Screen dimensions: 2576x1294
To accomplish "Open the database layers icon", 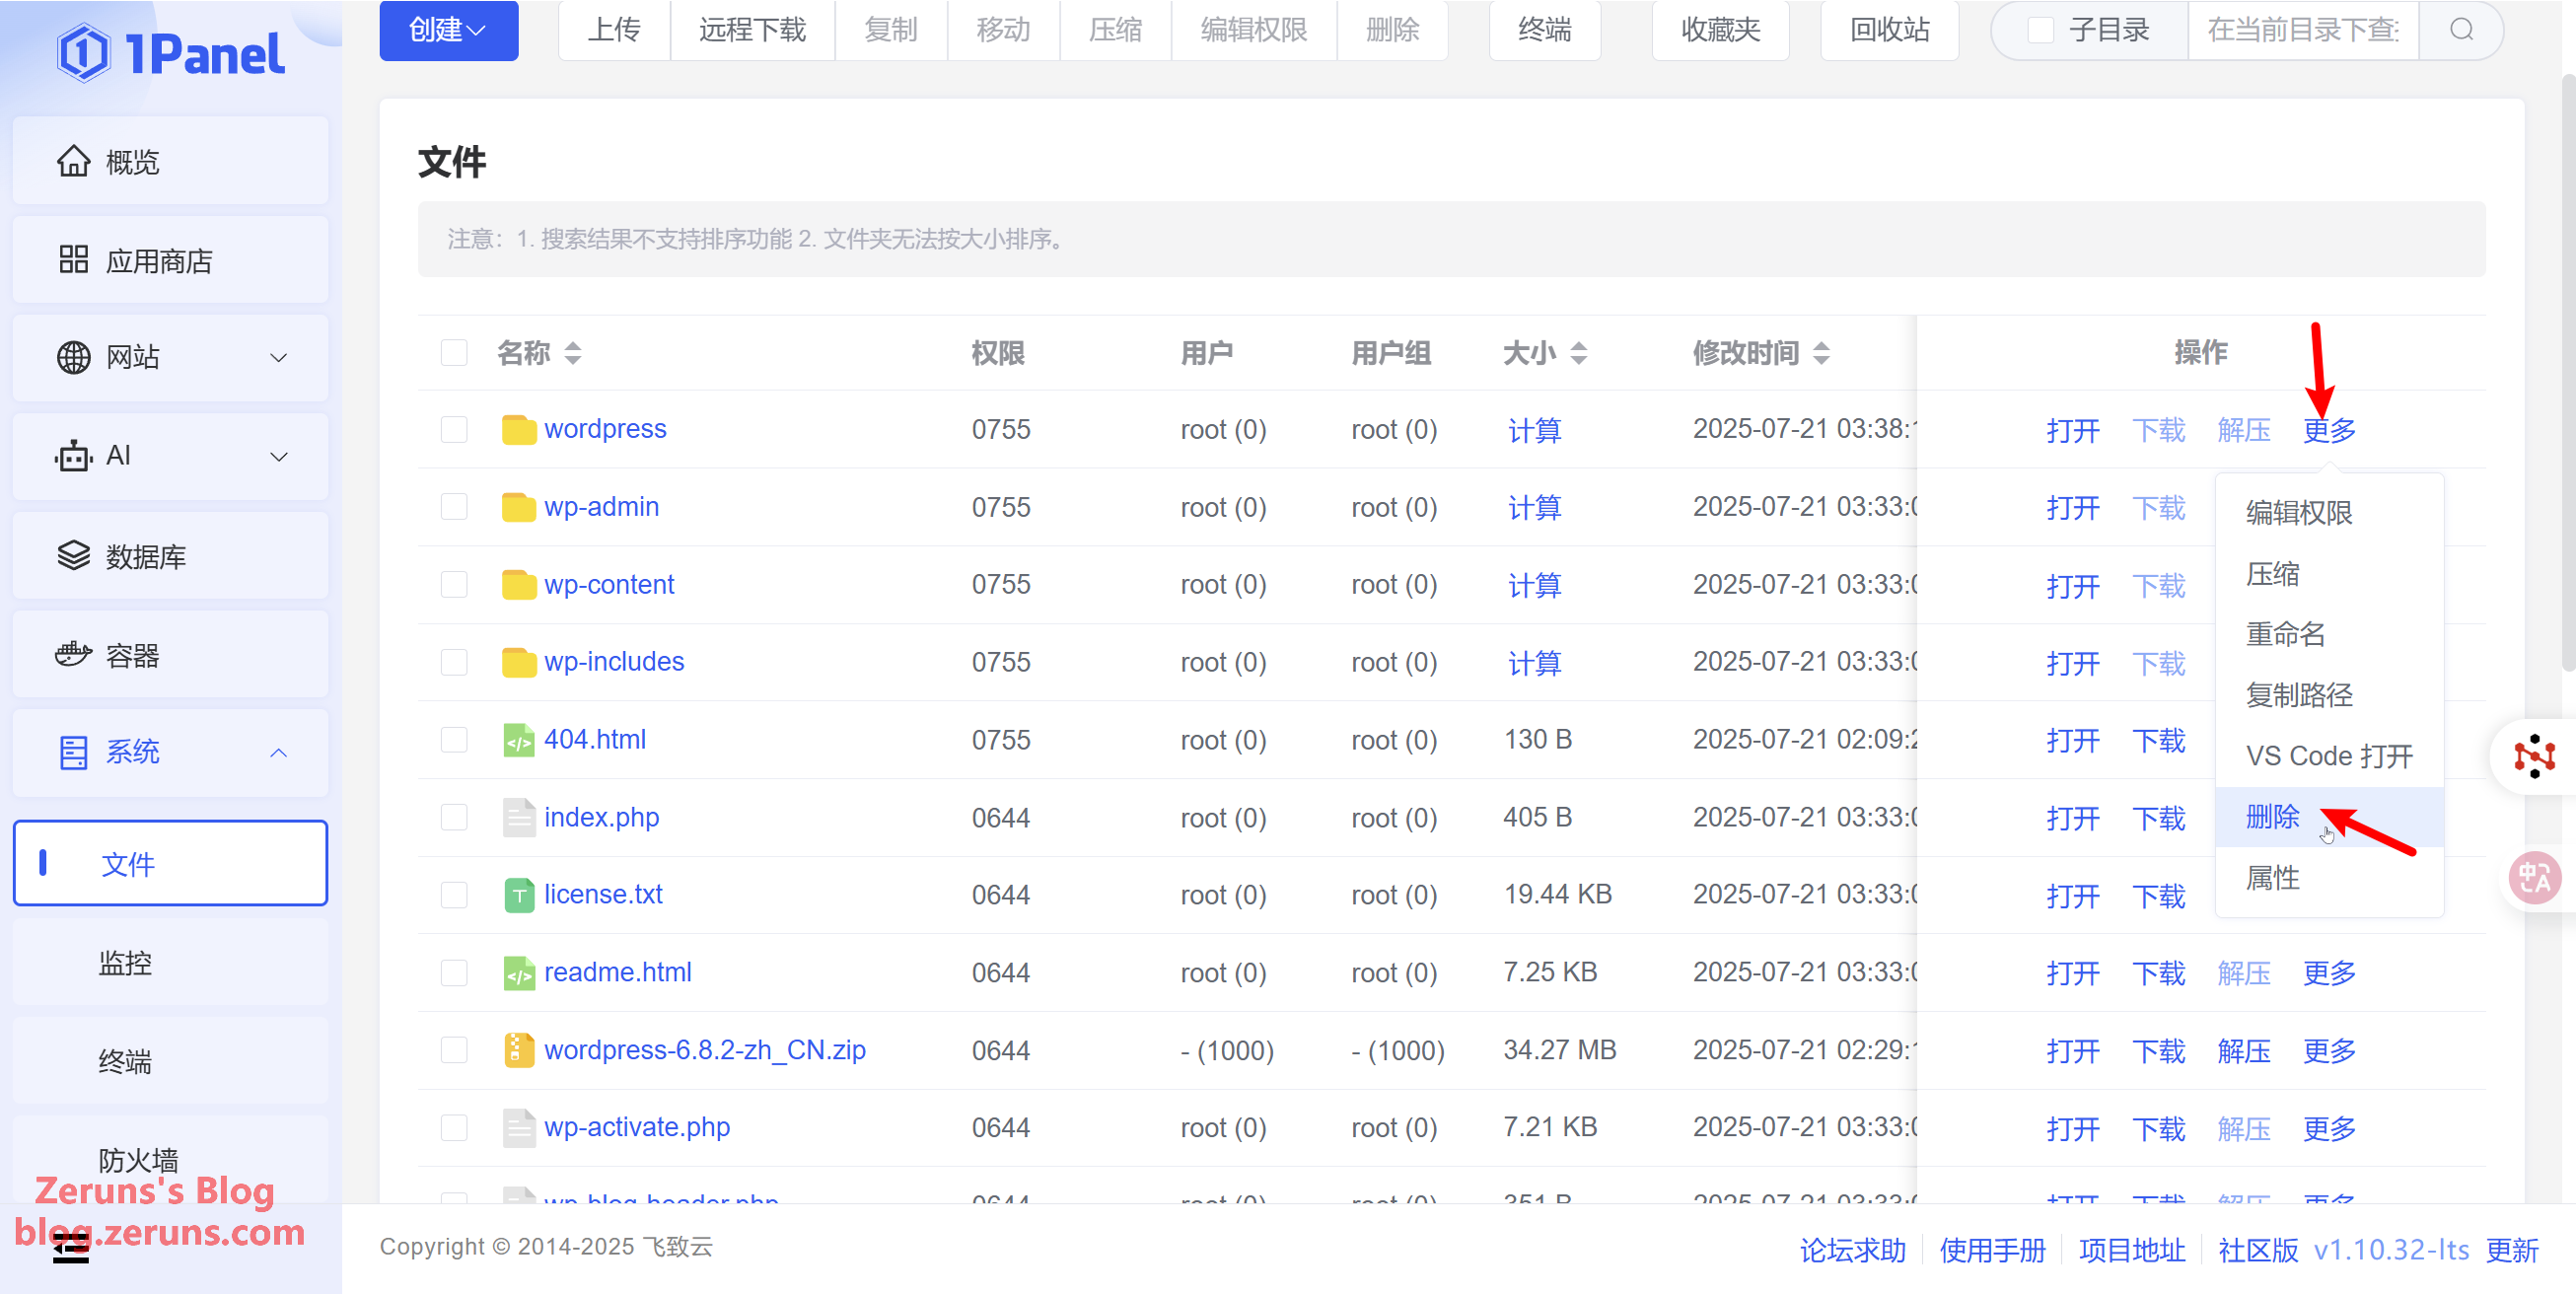I will coord(73,555).
